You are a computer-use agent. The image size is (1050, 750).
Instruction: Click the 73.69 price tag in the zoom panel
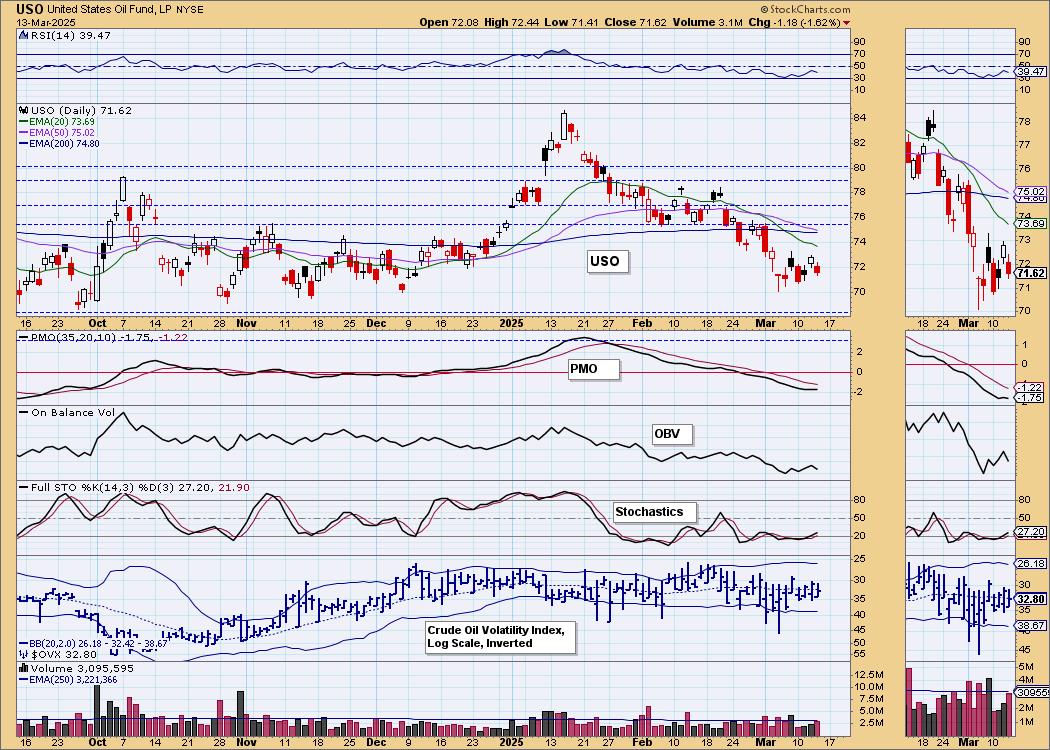(x=1031, y=223)
